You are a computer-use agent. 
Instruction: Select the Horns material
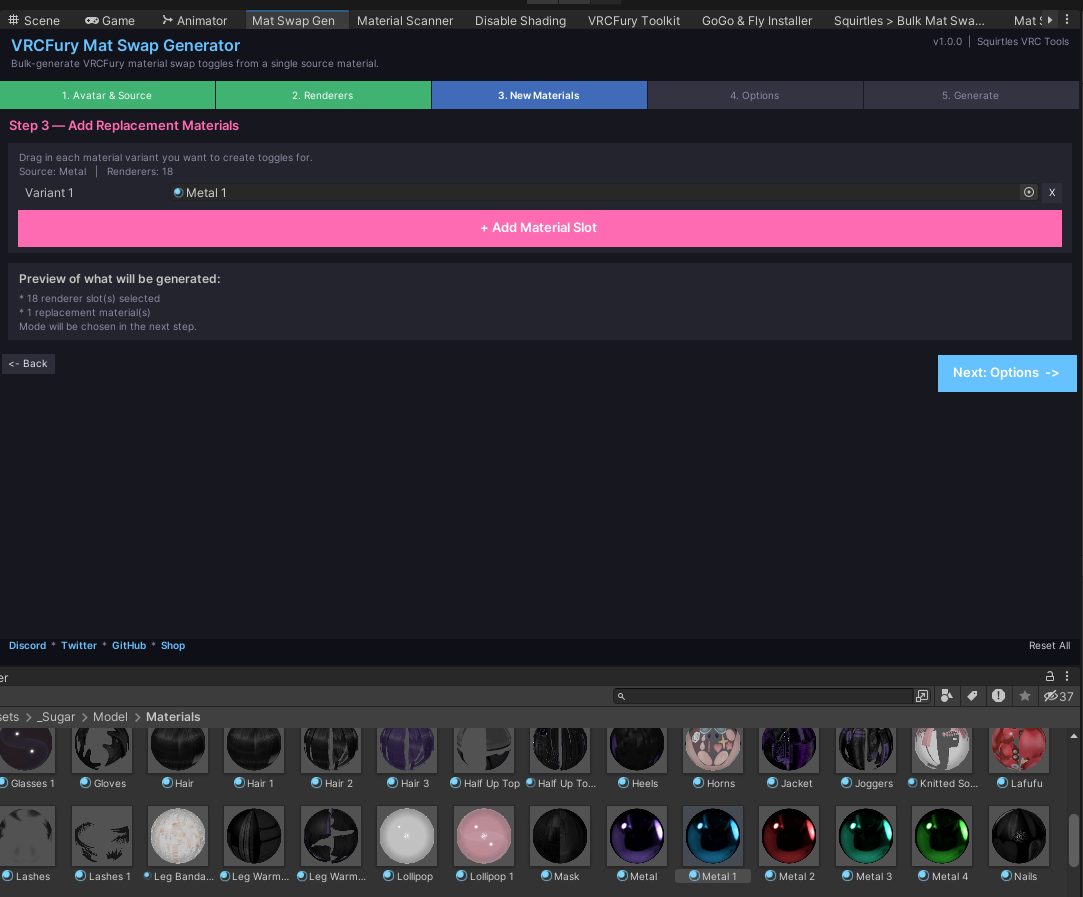(x=713, y=758)
